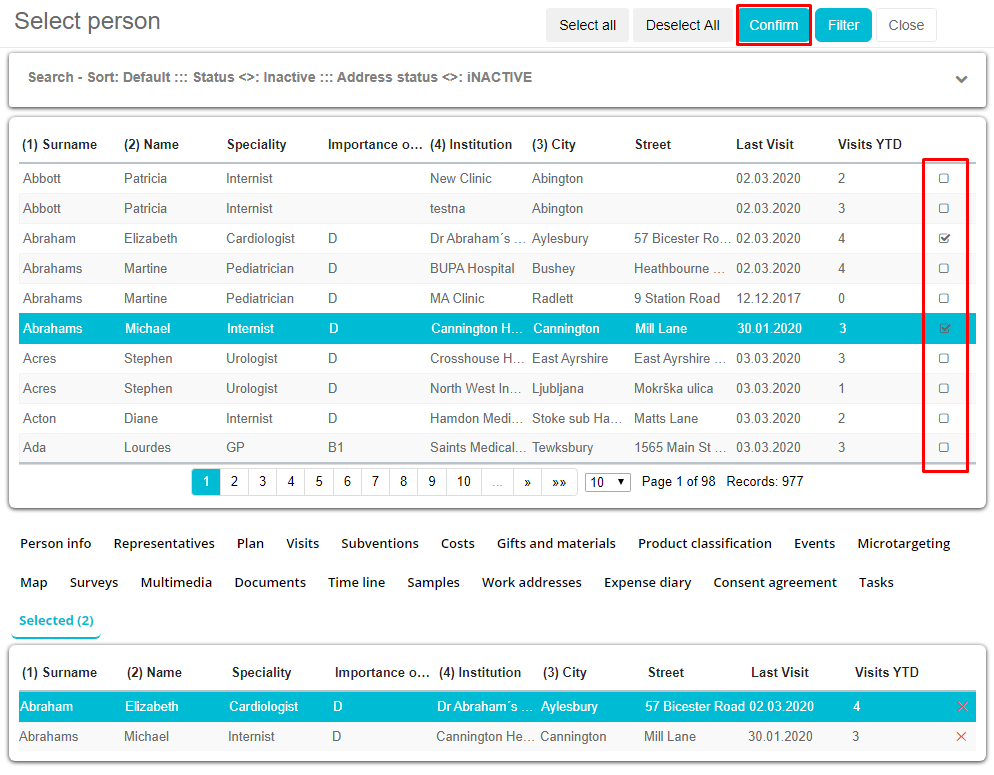Remove Abraham Elizabeth from selected list
Image resolution: width=994 pixels, height=775 pixels.
point(962,707)
